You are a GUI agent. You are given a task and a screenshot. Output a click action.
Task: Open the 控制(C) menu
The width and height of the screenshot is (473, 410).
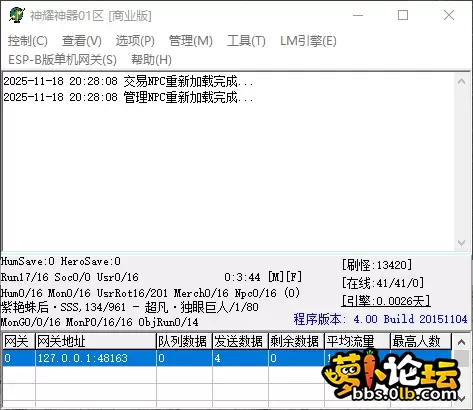click(28, 41)
